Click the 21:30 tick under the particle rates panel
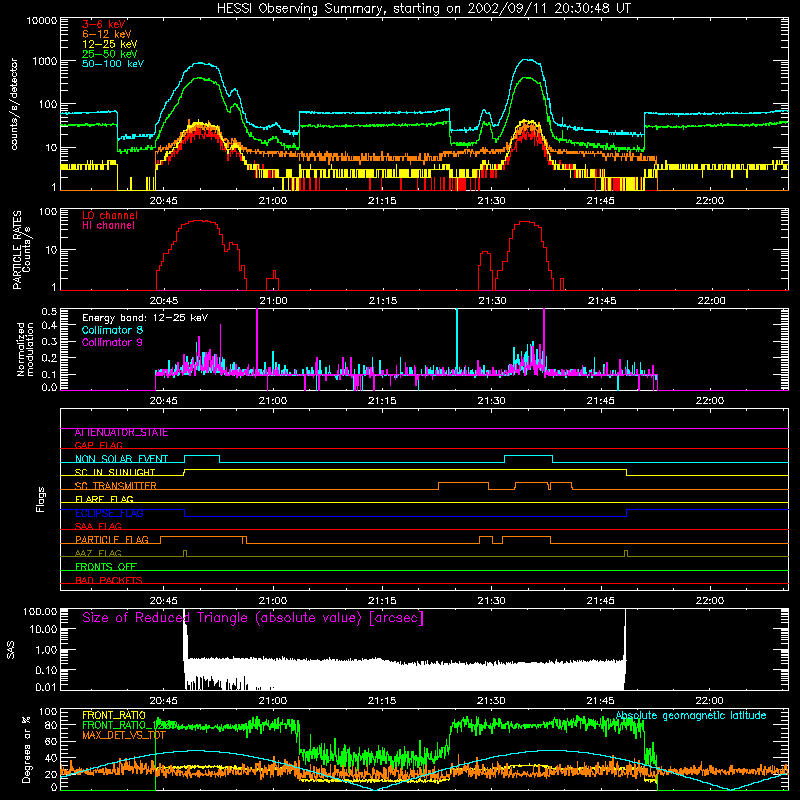 [x=492, y=301]
